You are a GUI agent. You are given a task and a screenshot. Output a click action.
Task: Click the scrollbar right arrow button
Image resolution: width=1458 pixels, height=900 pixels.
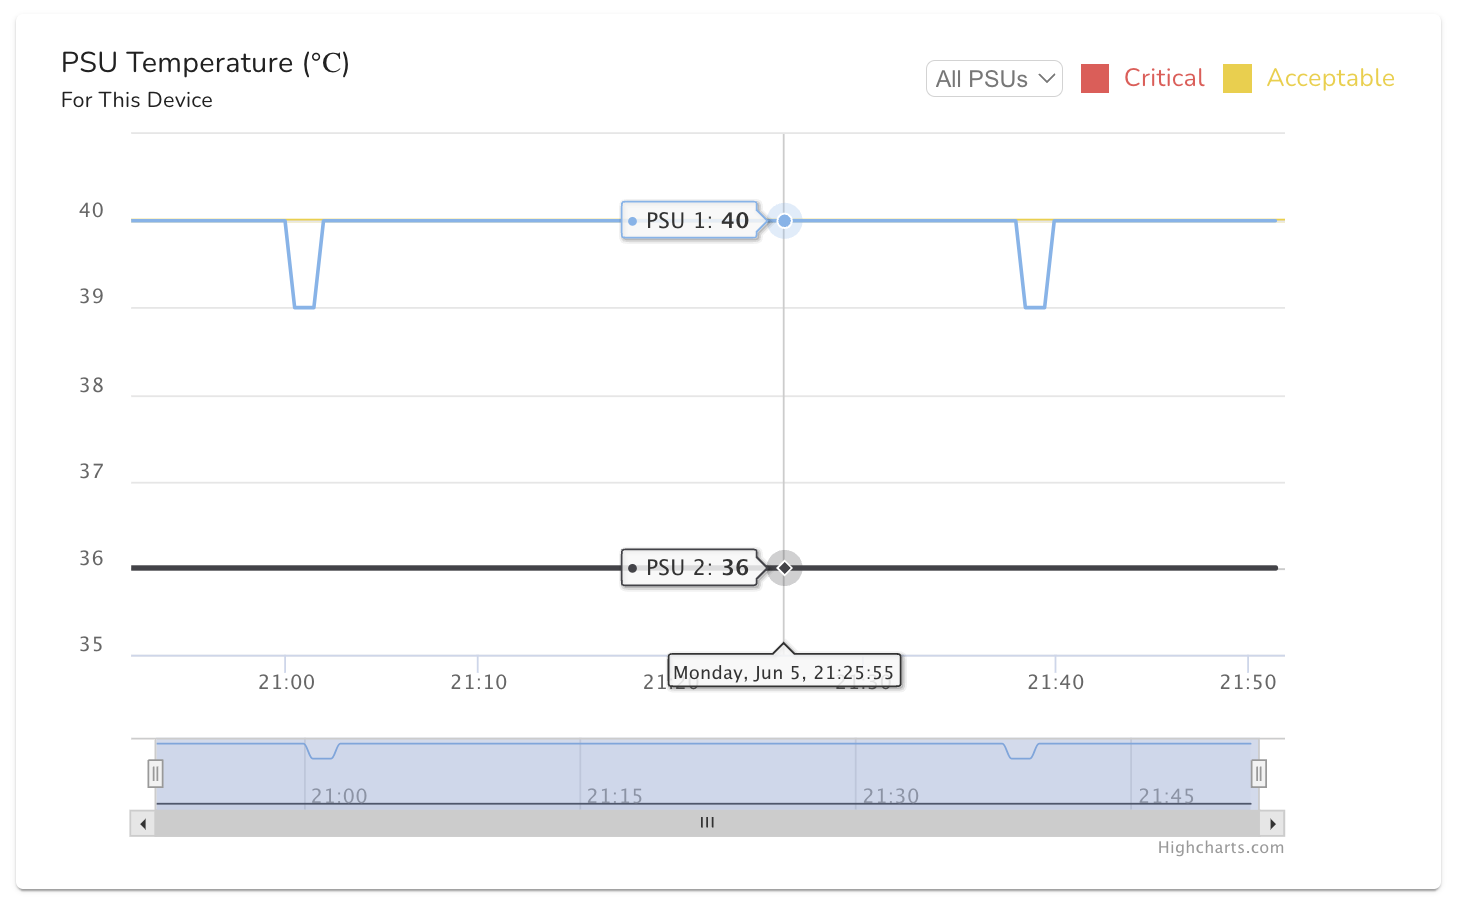(1272, 824)
